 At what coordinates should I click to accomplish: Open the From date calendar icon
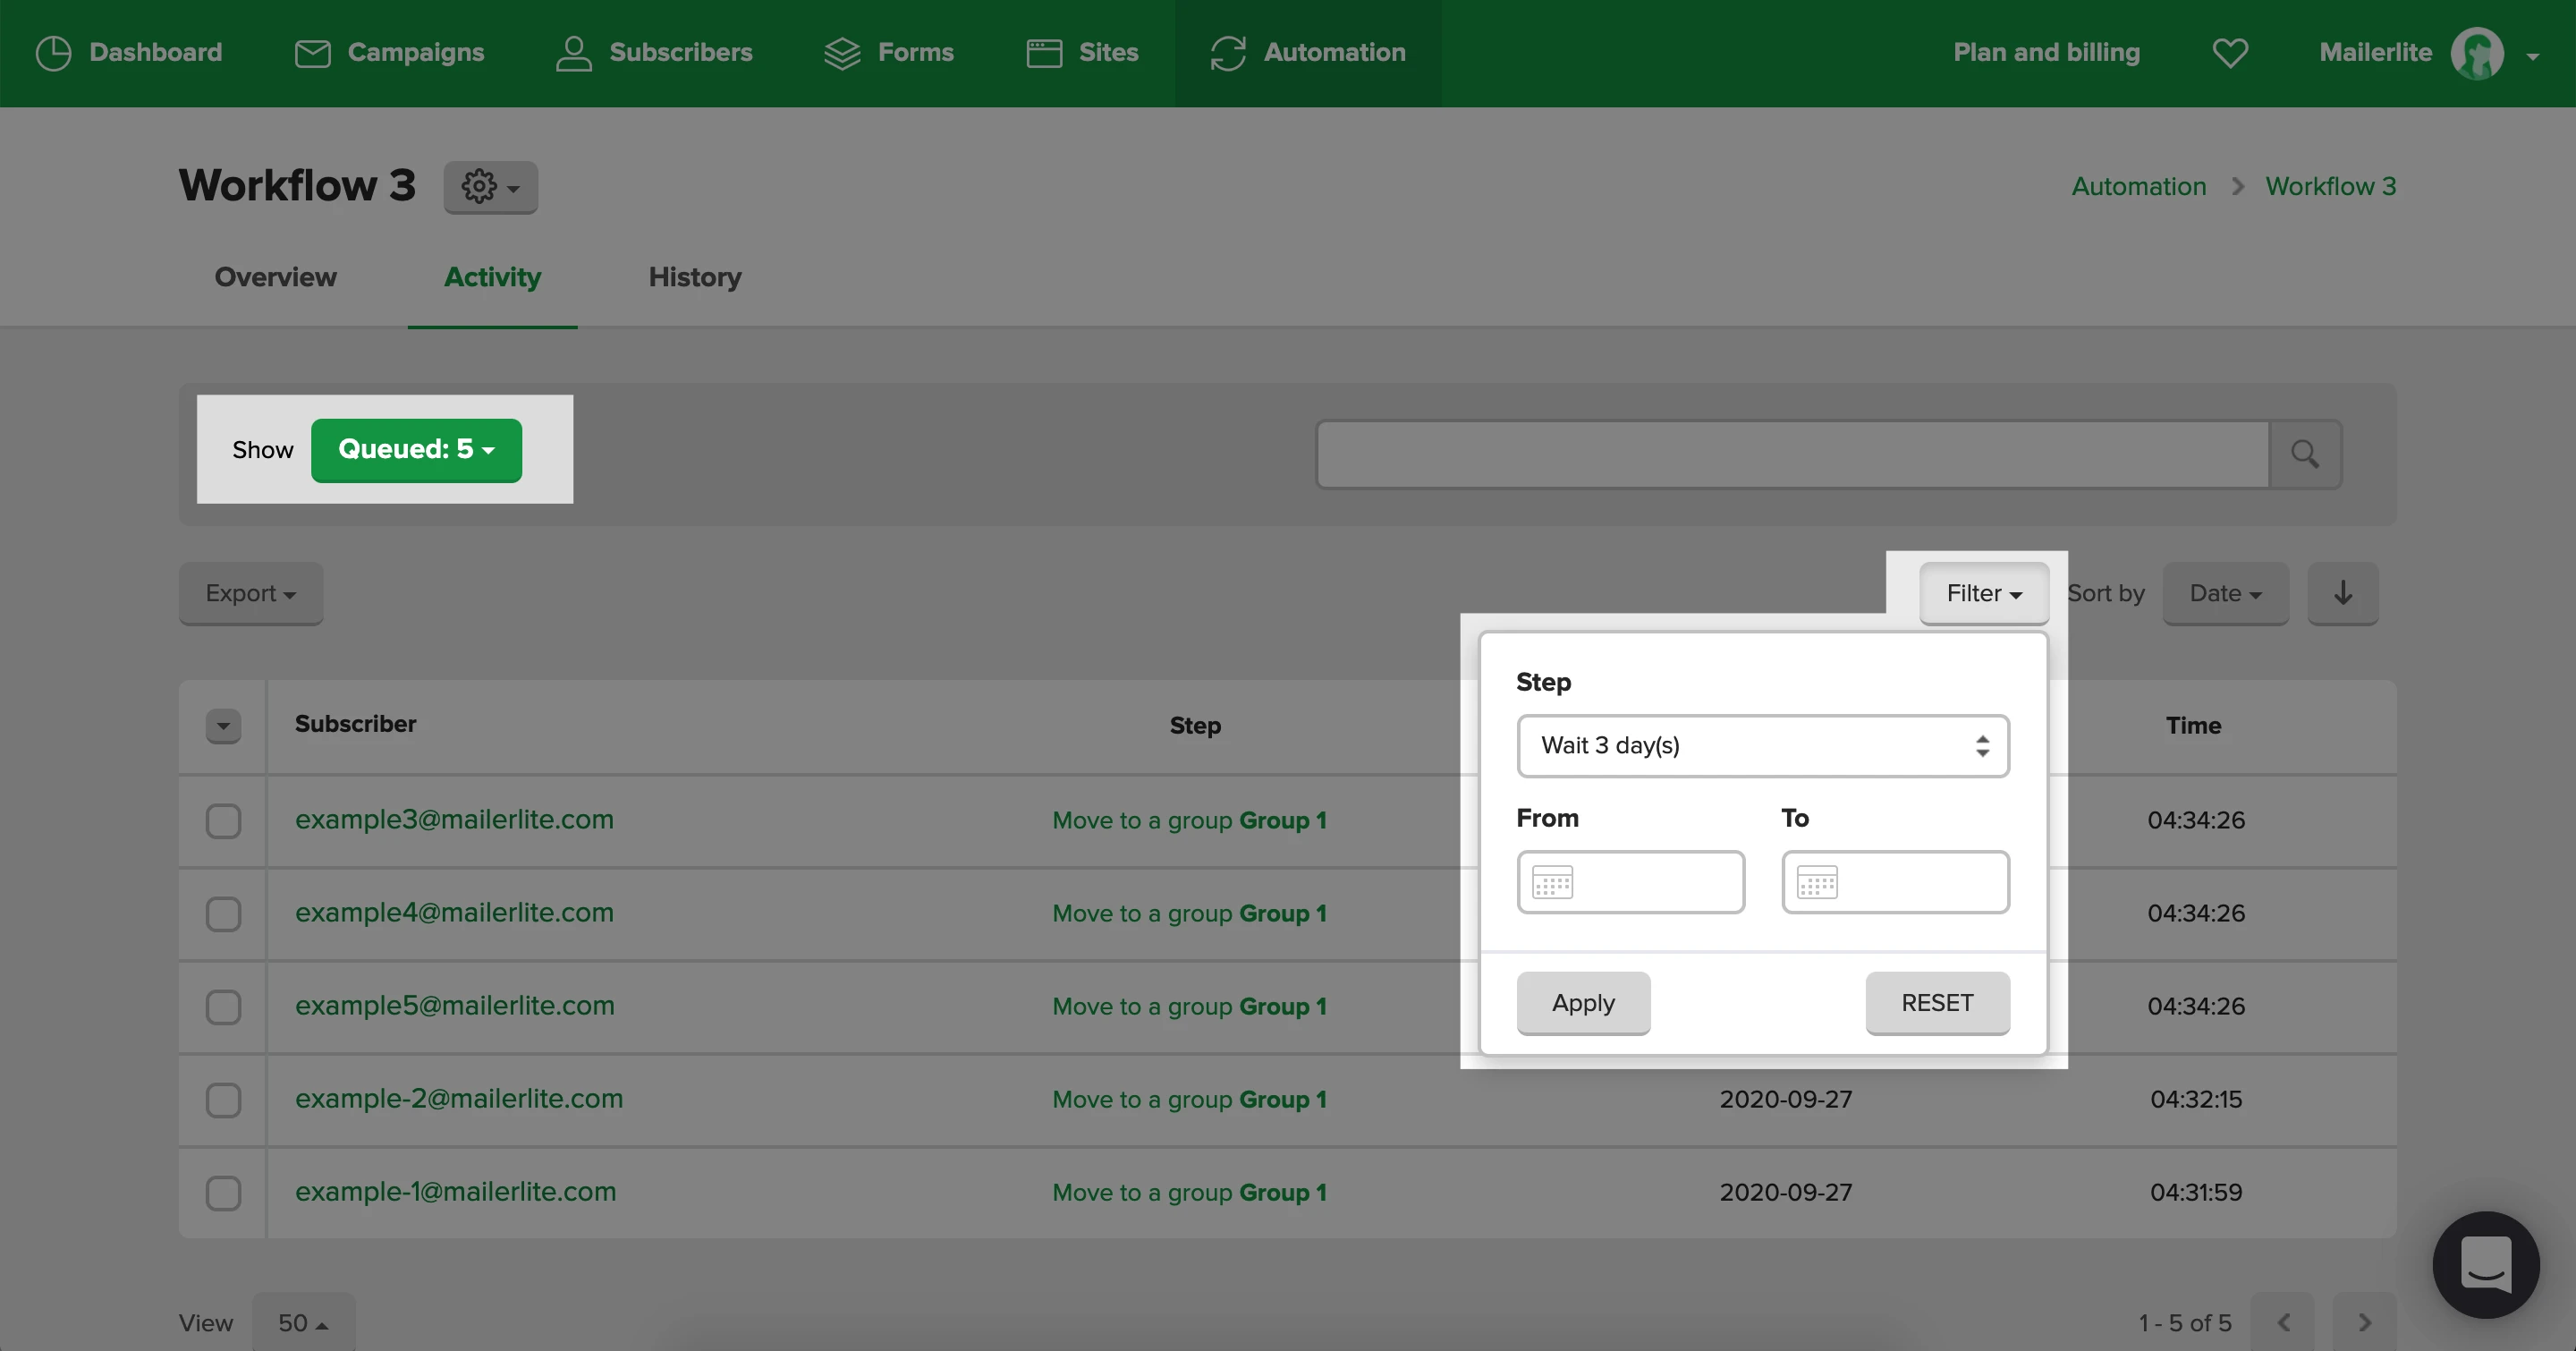1552,882
